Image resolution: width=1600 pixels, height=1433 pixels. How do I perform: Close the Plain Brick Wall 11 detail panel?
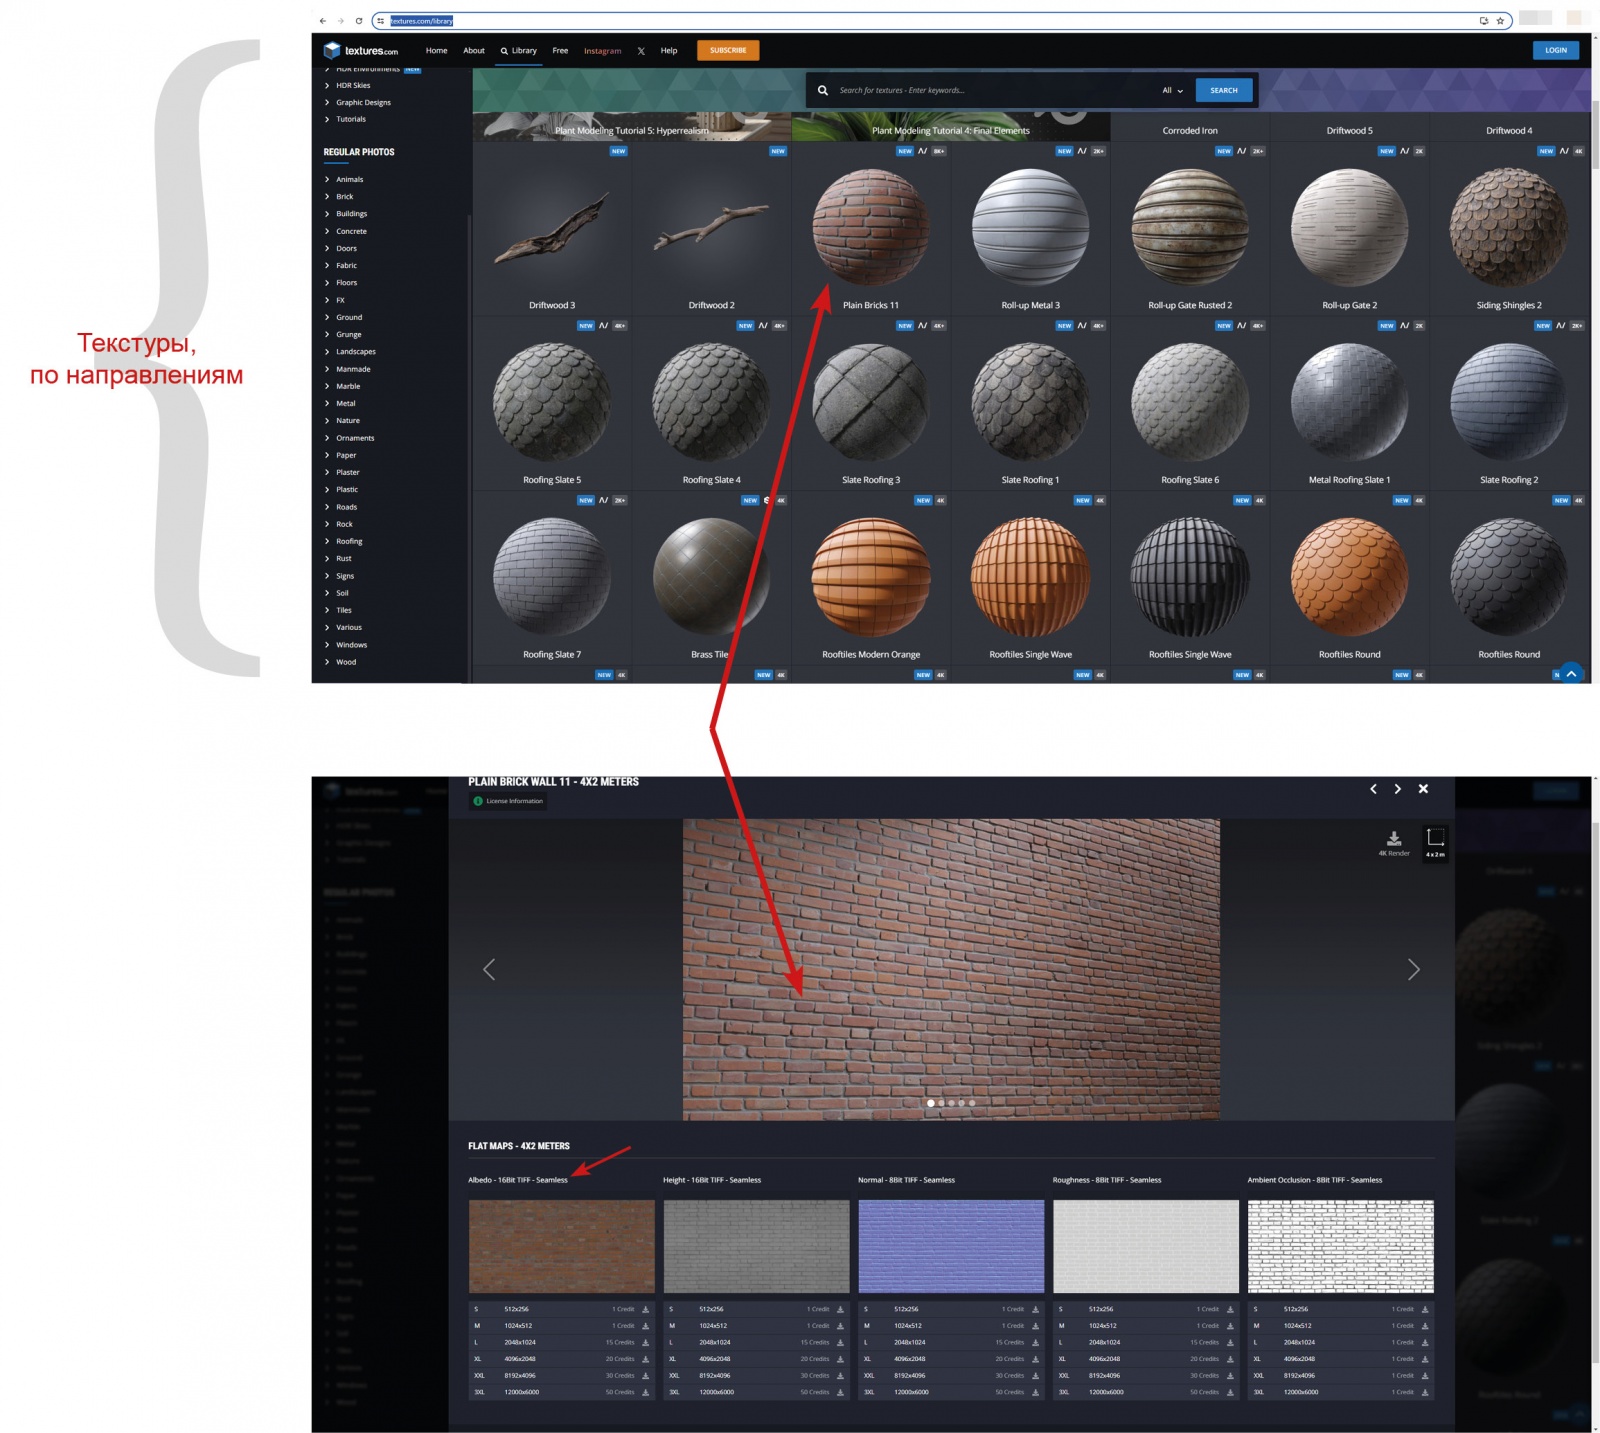click(1423, 789)
